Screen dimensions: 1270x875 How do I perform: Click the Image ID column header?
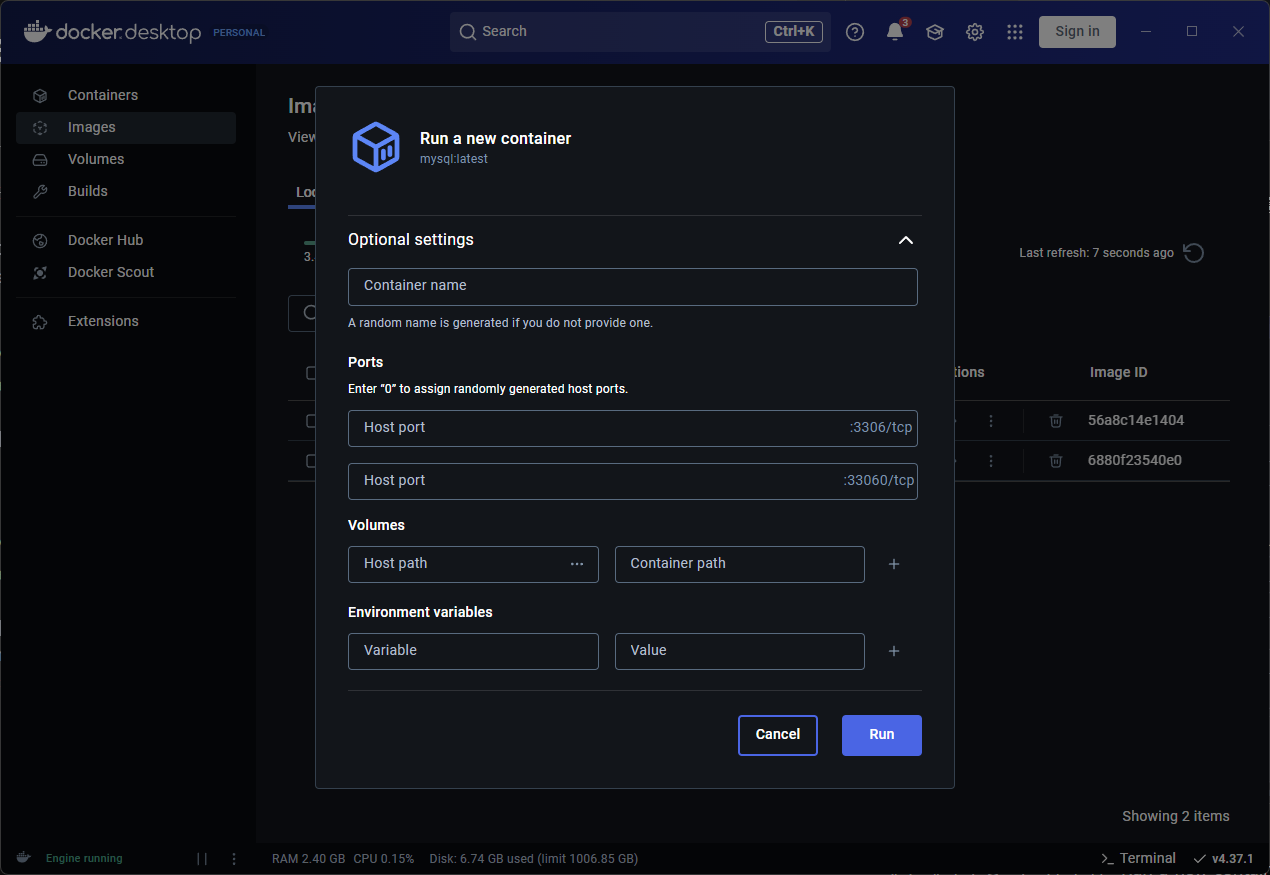click(1119, 372)
